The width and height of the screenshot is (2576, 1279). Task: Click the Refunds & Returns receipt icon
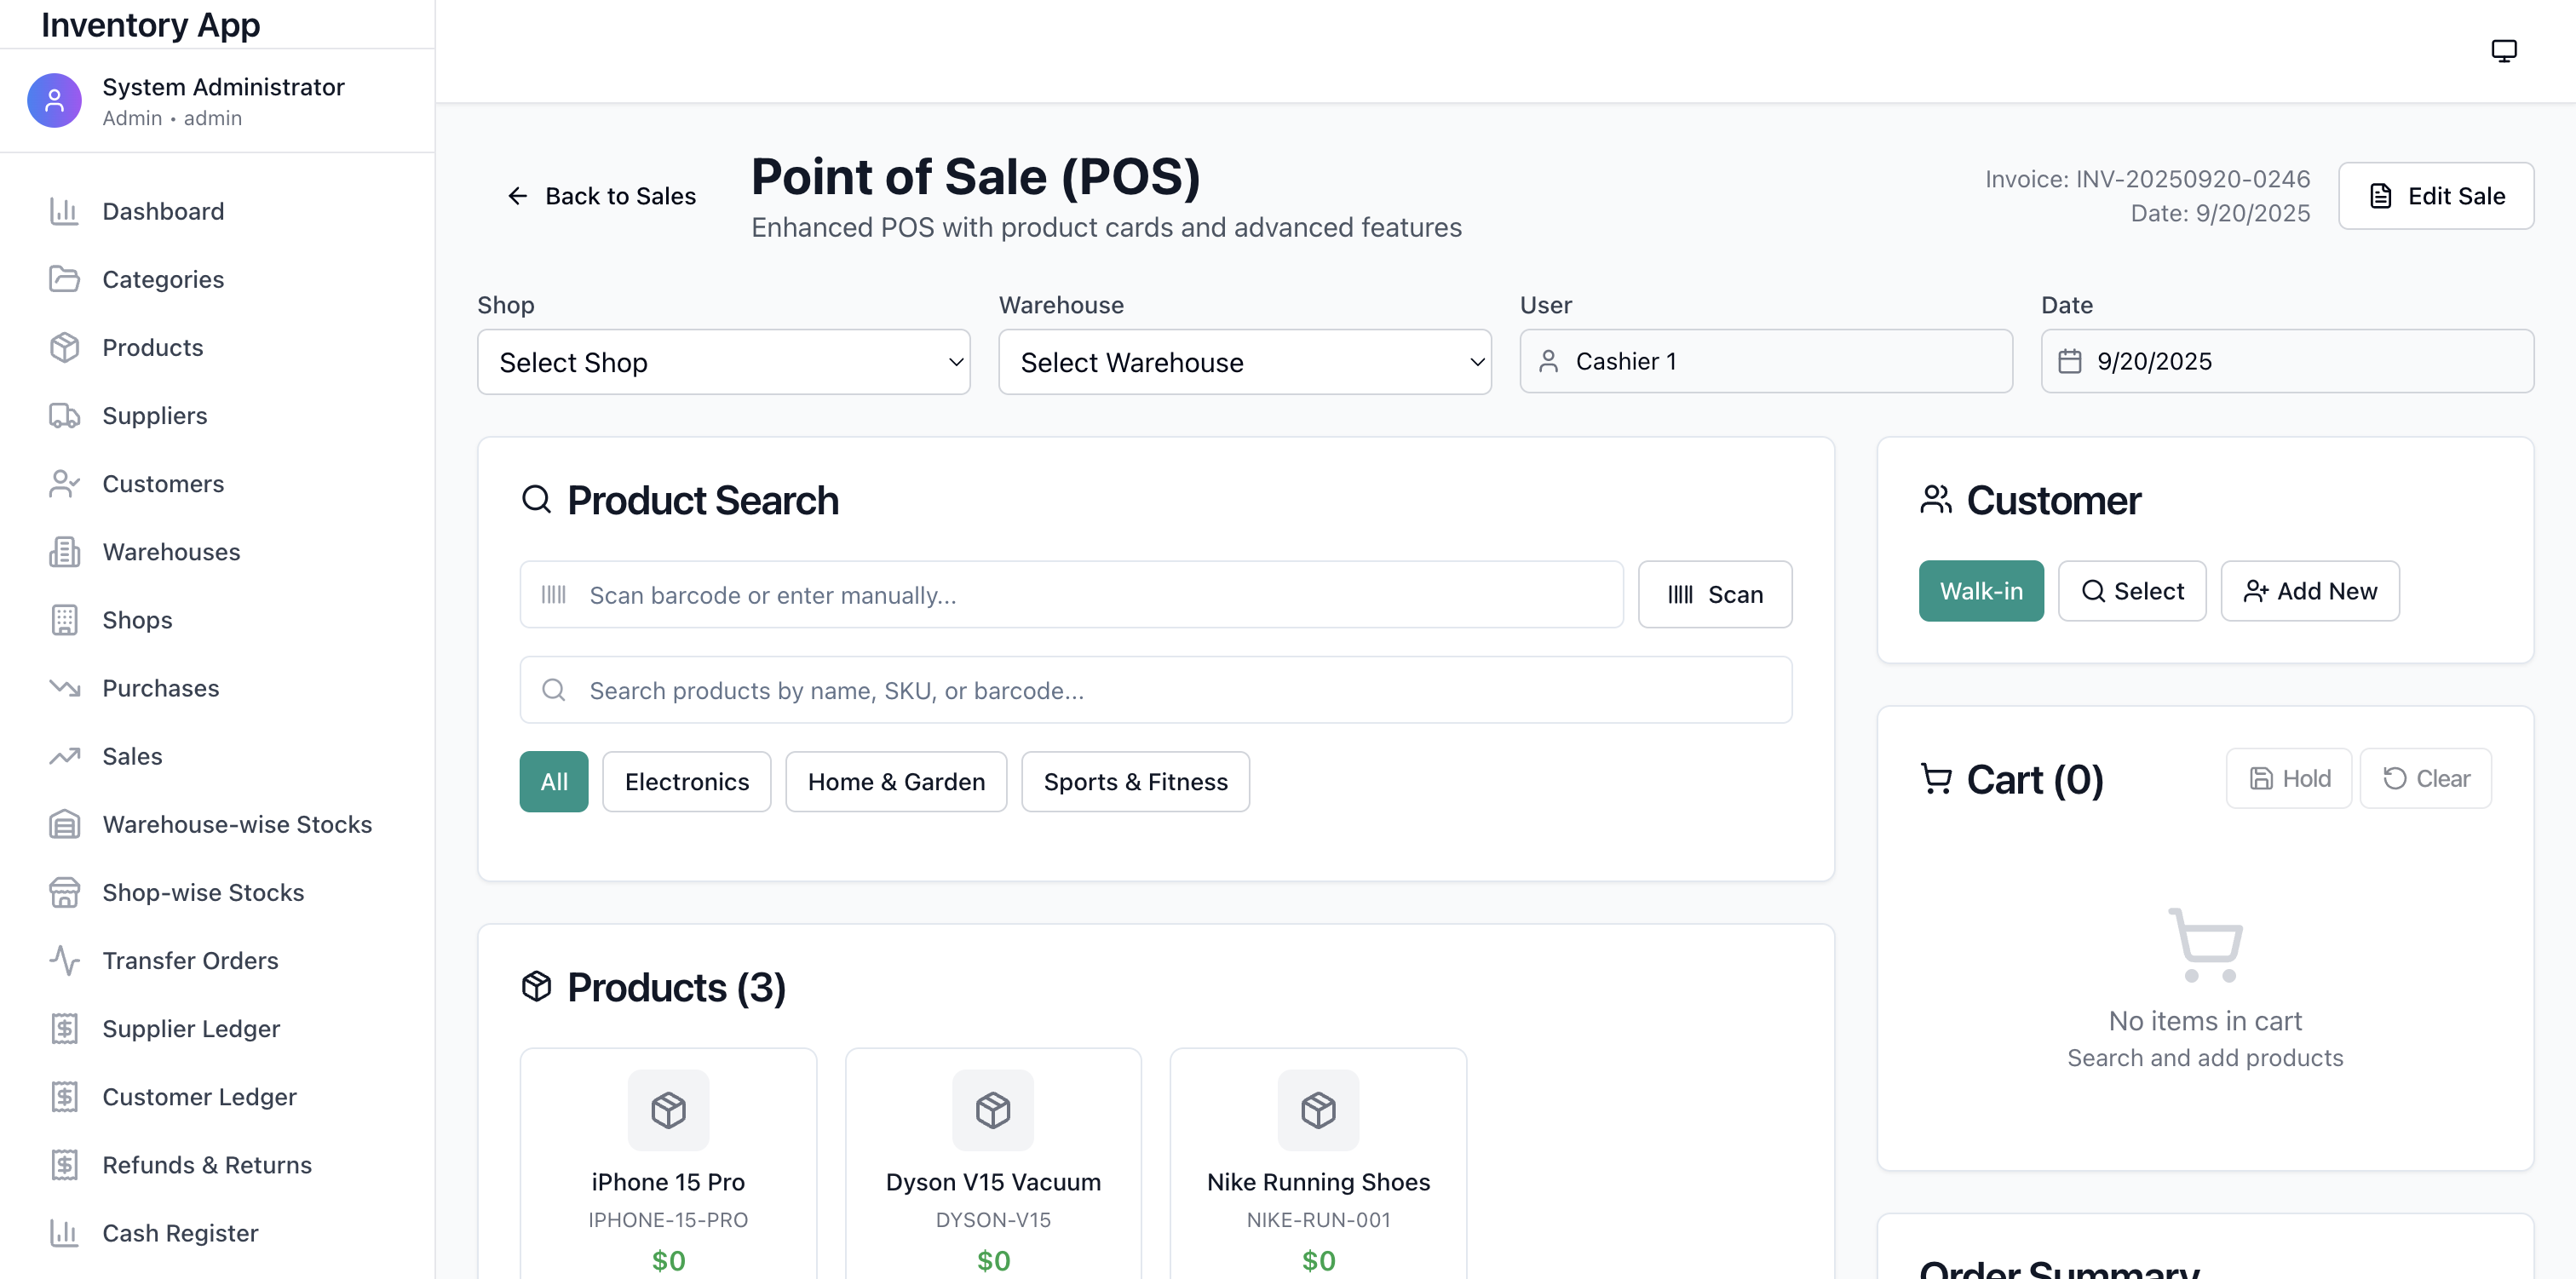tap(64, 1165)
